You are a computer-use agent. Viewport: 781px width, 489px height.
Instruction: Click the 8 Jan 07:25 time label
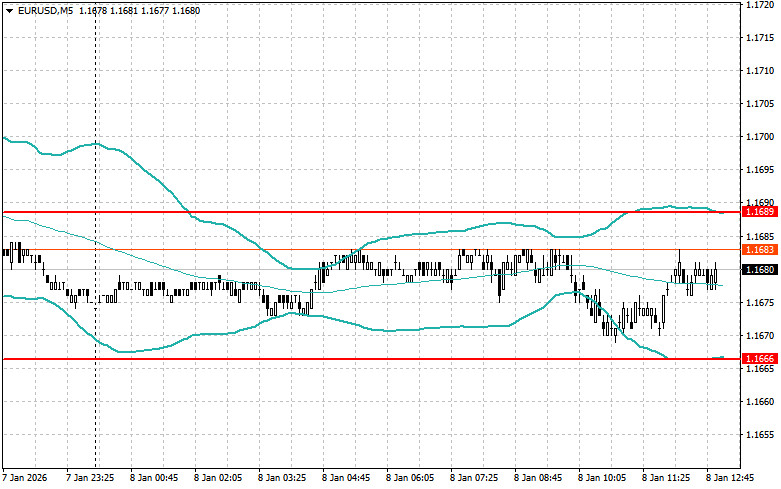point(474,478)
